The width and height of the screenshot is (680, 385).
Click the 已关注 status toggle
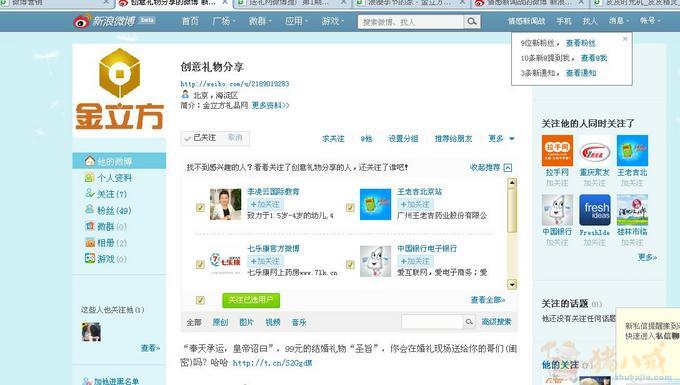200,138
